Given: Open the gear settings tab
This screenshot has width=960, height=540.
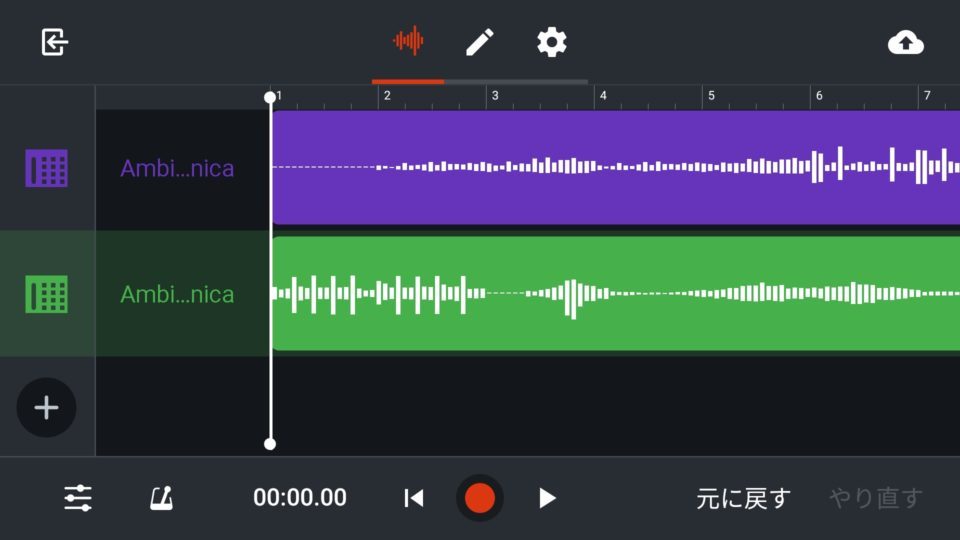Looking at the screenshot, I should [x=552, y=42].
